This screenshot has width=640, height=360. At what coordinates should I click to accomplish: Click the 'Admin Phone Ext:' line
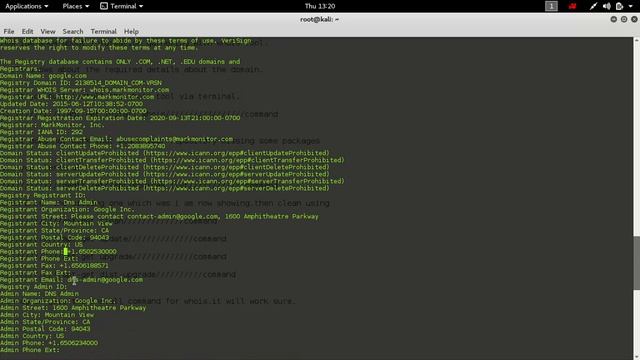30,350
